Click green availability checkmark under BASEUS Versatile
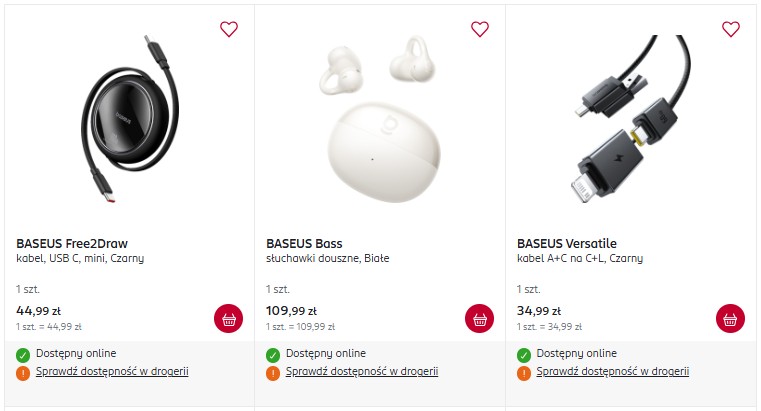 tap(524, 355)
